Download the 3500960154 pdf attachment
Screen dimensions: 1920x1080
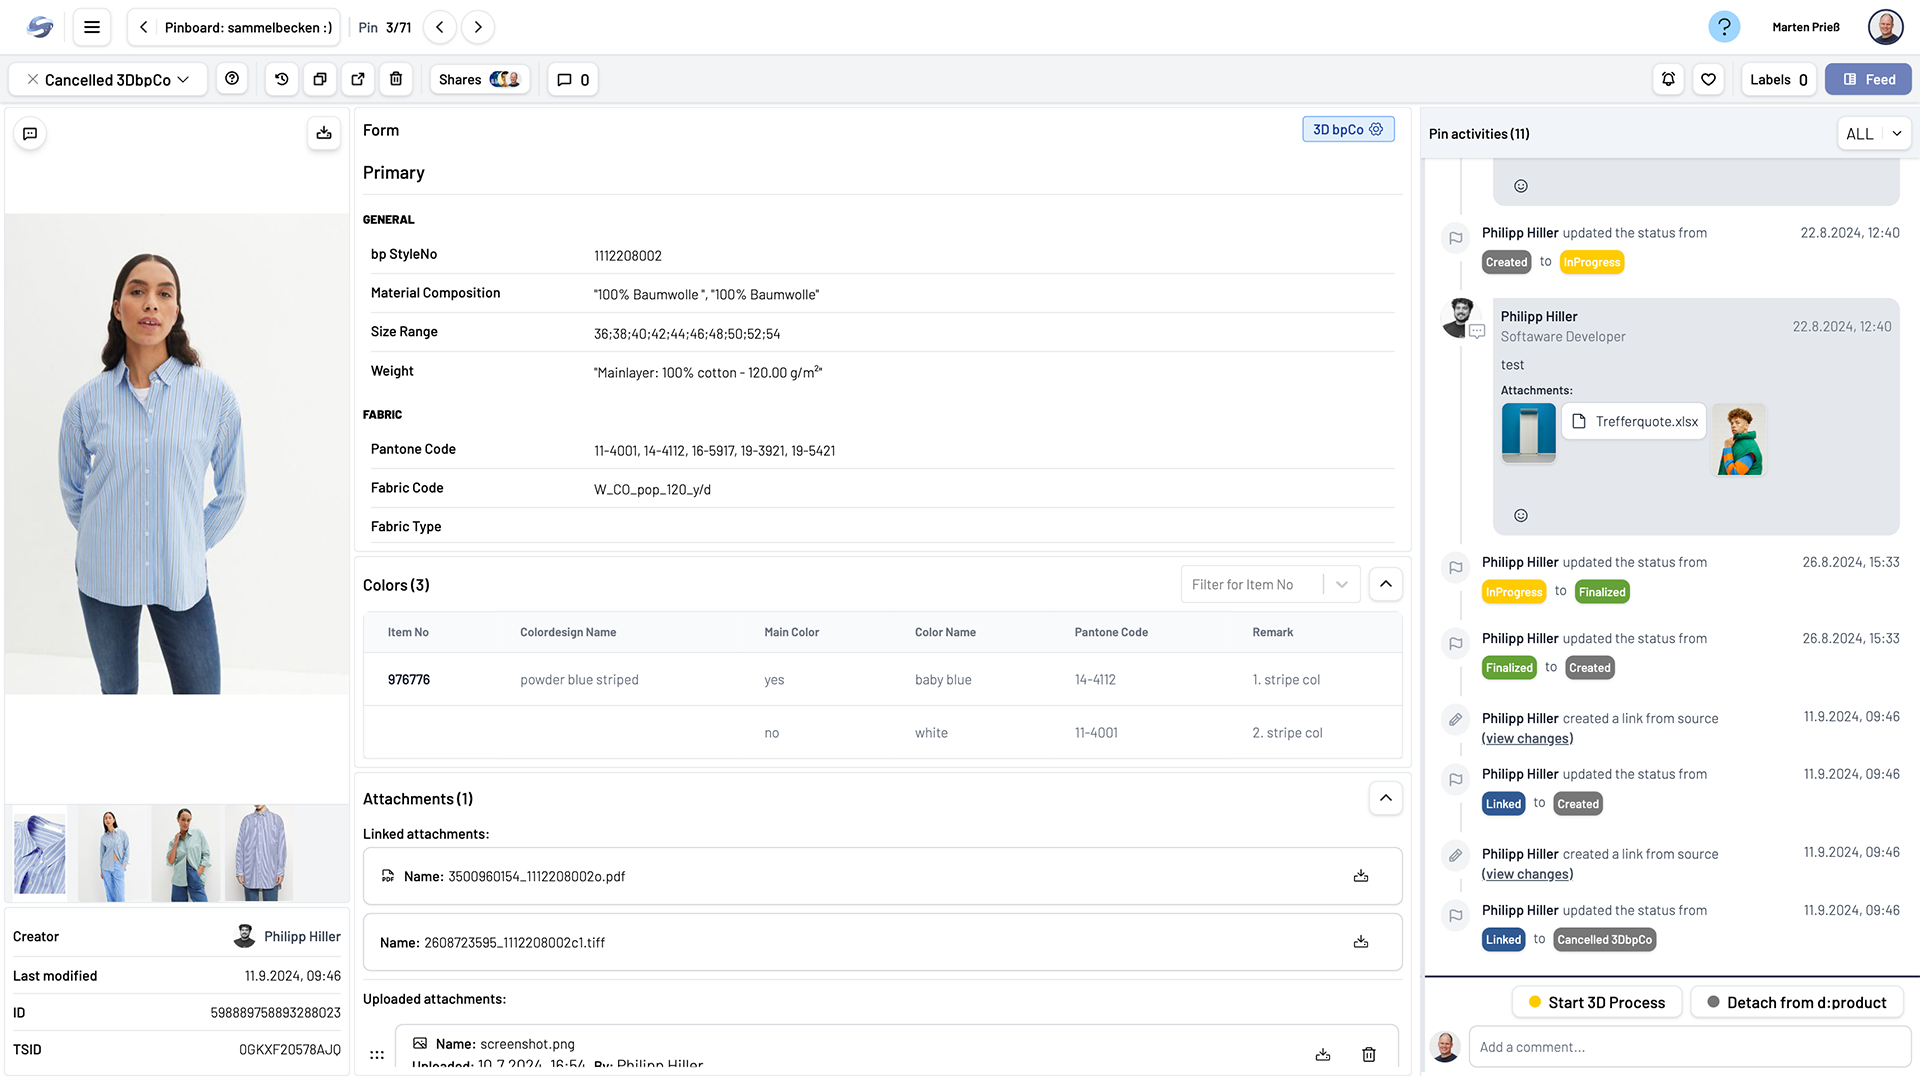point(1360,876)
